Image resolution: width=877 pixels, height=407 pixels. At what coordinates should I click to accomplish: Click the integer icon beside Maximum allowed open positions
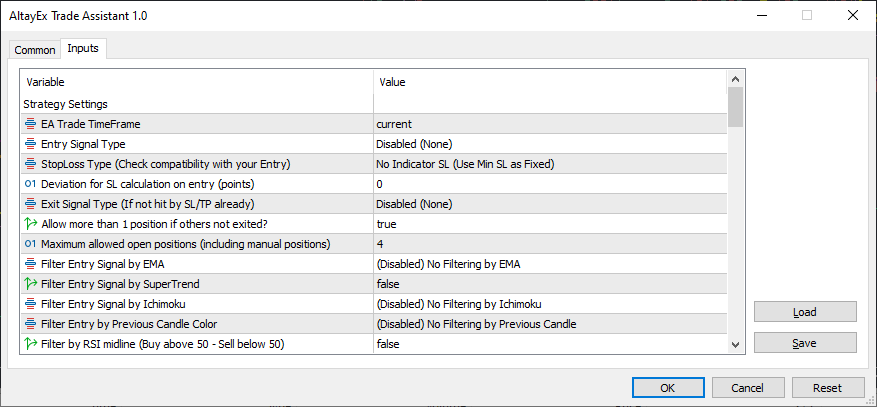coord(31,244)
